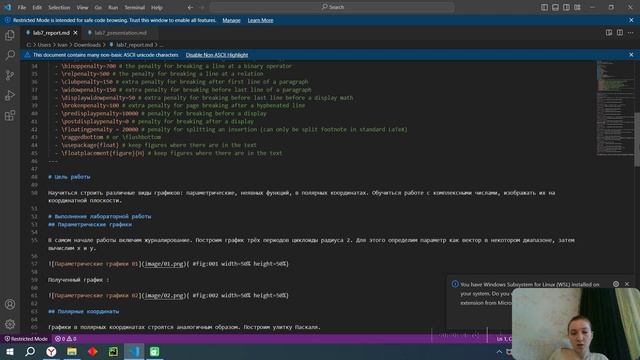Open Windows taskbar search
Viewport: 640px width, 360px height.
point(30,351)
